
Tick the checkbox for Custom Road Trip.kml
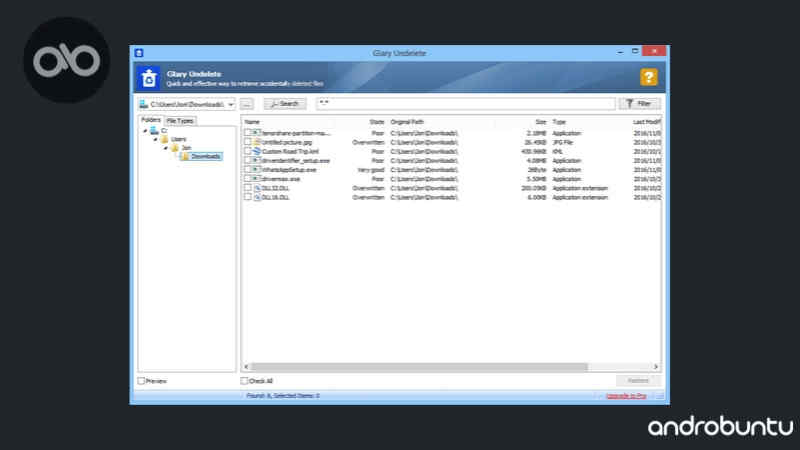(x=247, y=151)
